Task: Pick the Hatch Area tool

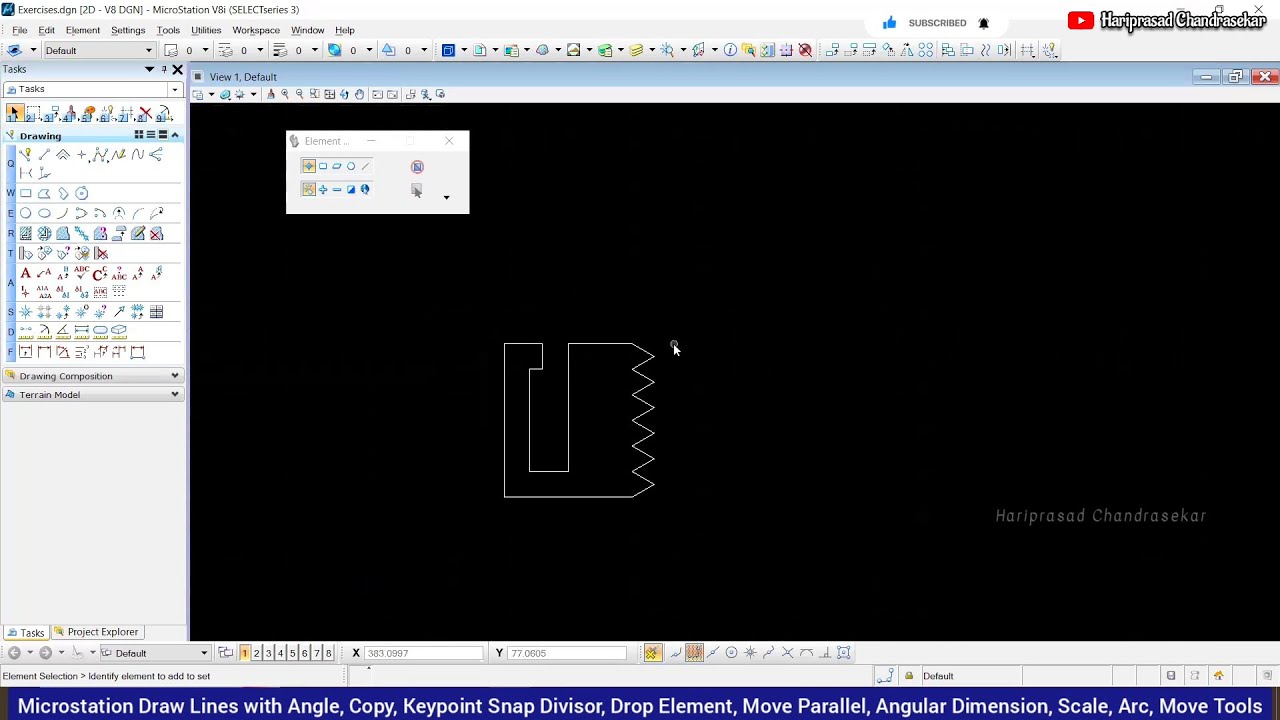Action: point(26,233)
